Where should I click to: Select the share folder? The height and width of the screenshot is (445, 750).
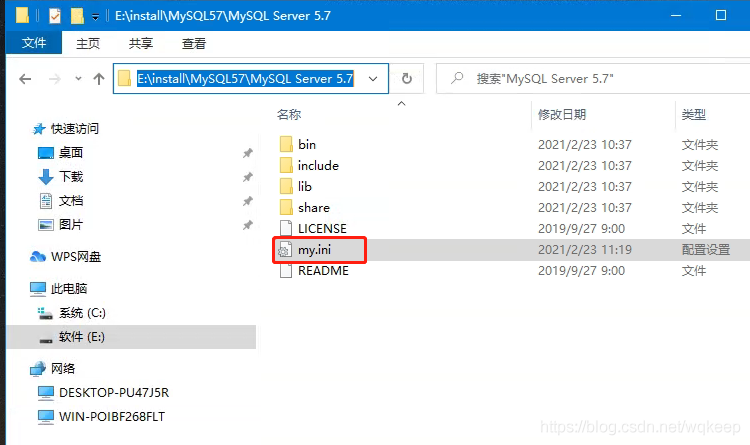coord(314,208)
